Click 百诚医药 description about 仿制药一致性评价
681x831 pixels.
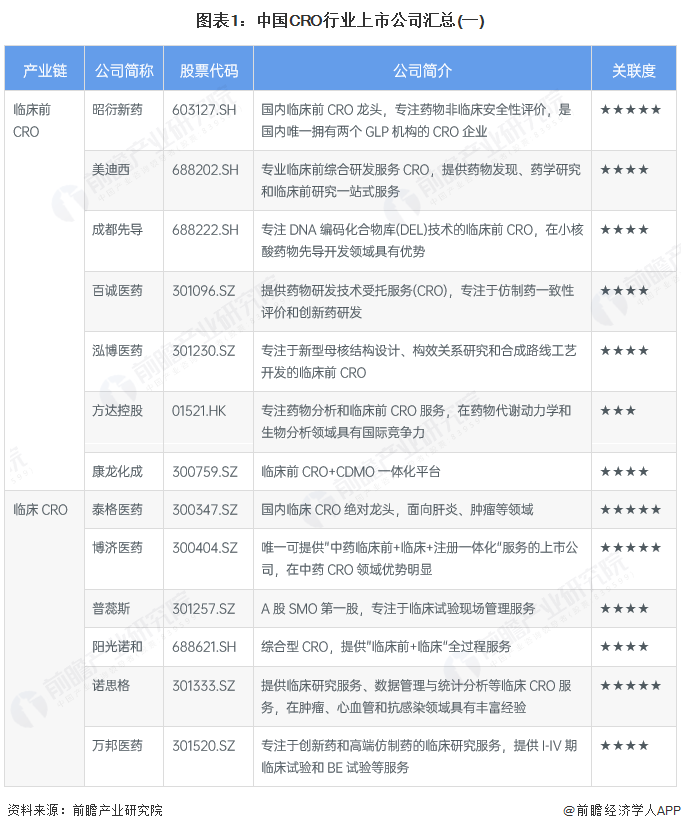(418, 301)
